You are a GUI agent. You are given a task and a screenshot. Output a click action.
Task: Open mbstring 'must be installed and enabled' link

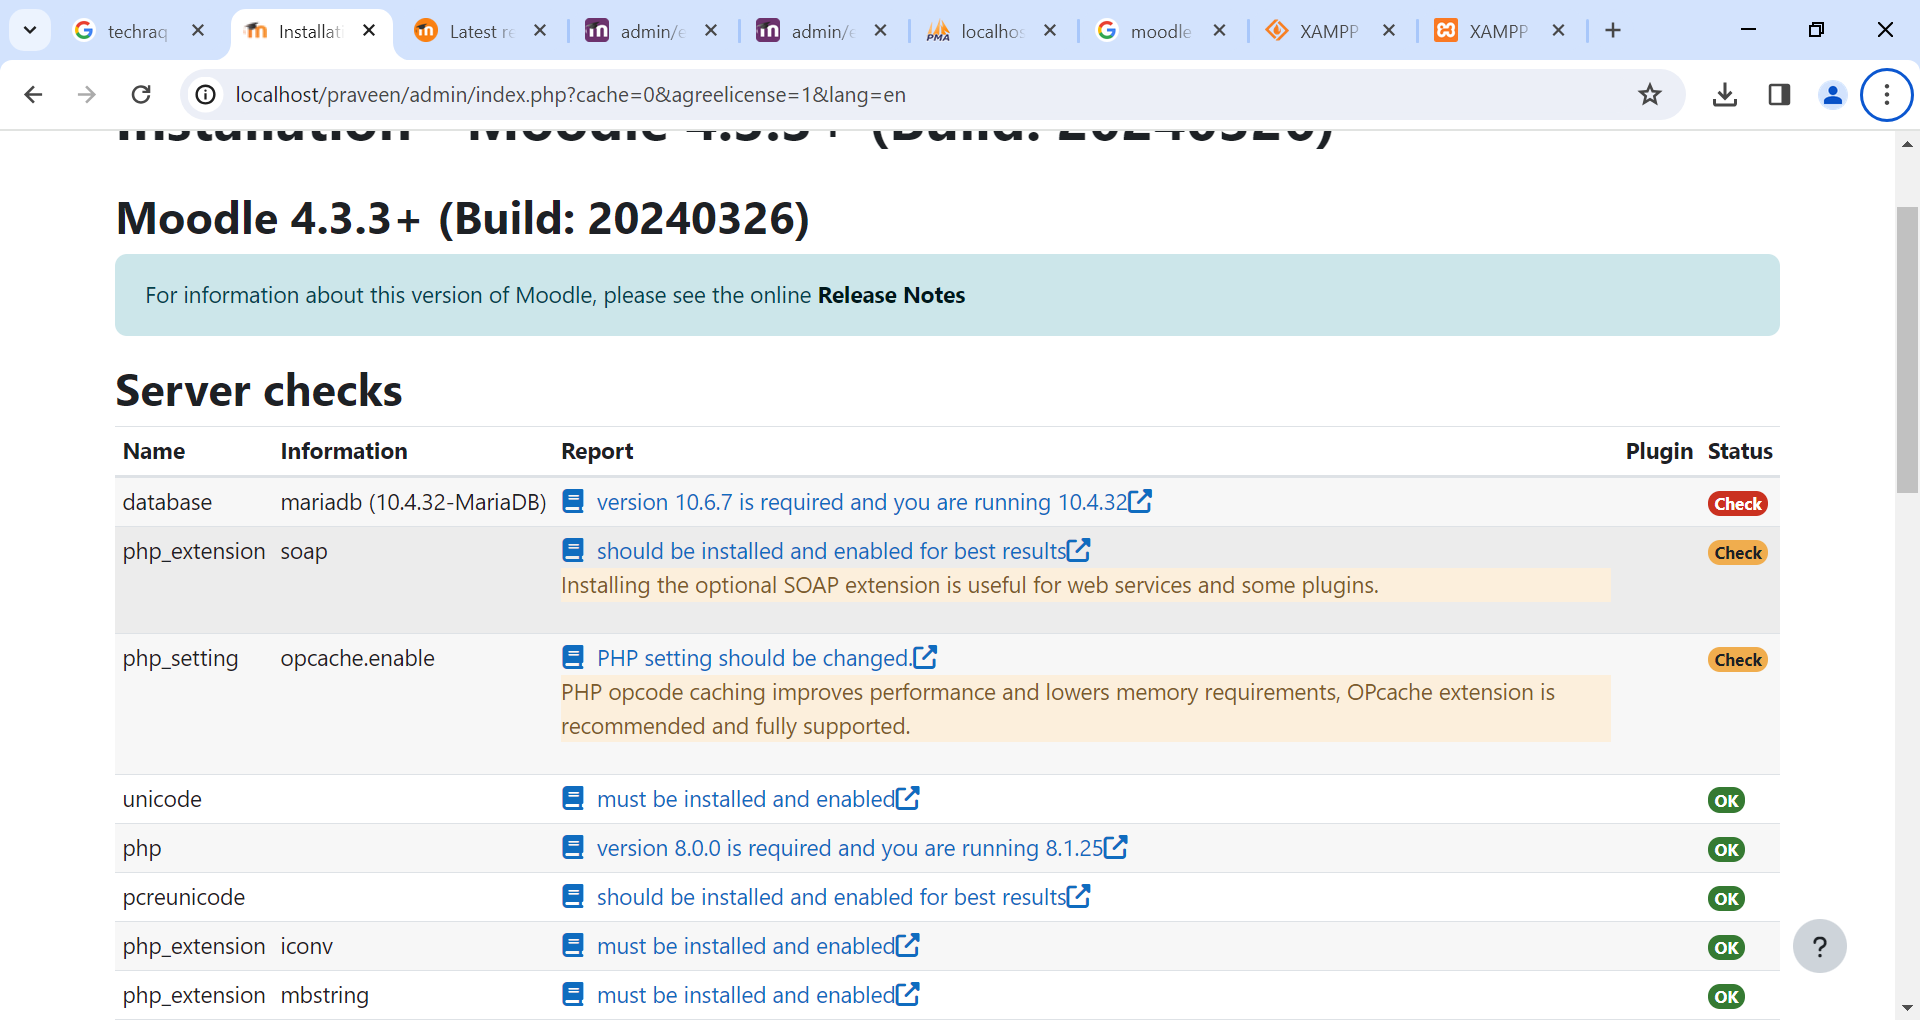(758, 995)
